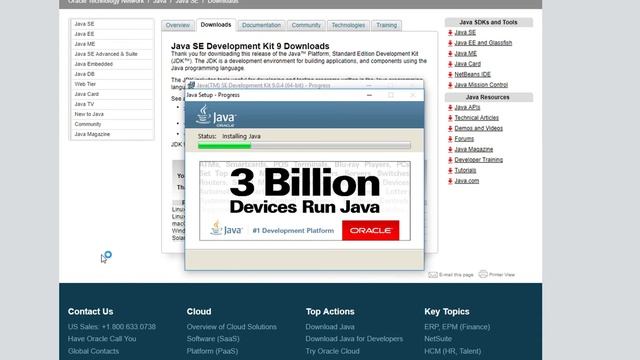Screen dimensions: 640x360
Task: Click download arrow icon beside Java.com
Action: pos(450,181)
